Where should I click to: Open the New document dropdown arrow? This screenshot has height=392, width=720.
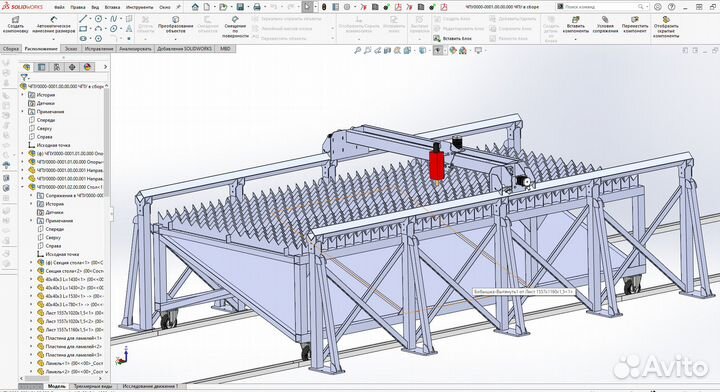214,7
